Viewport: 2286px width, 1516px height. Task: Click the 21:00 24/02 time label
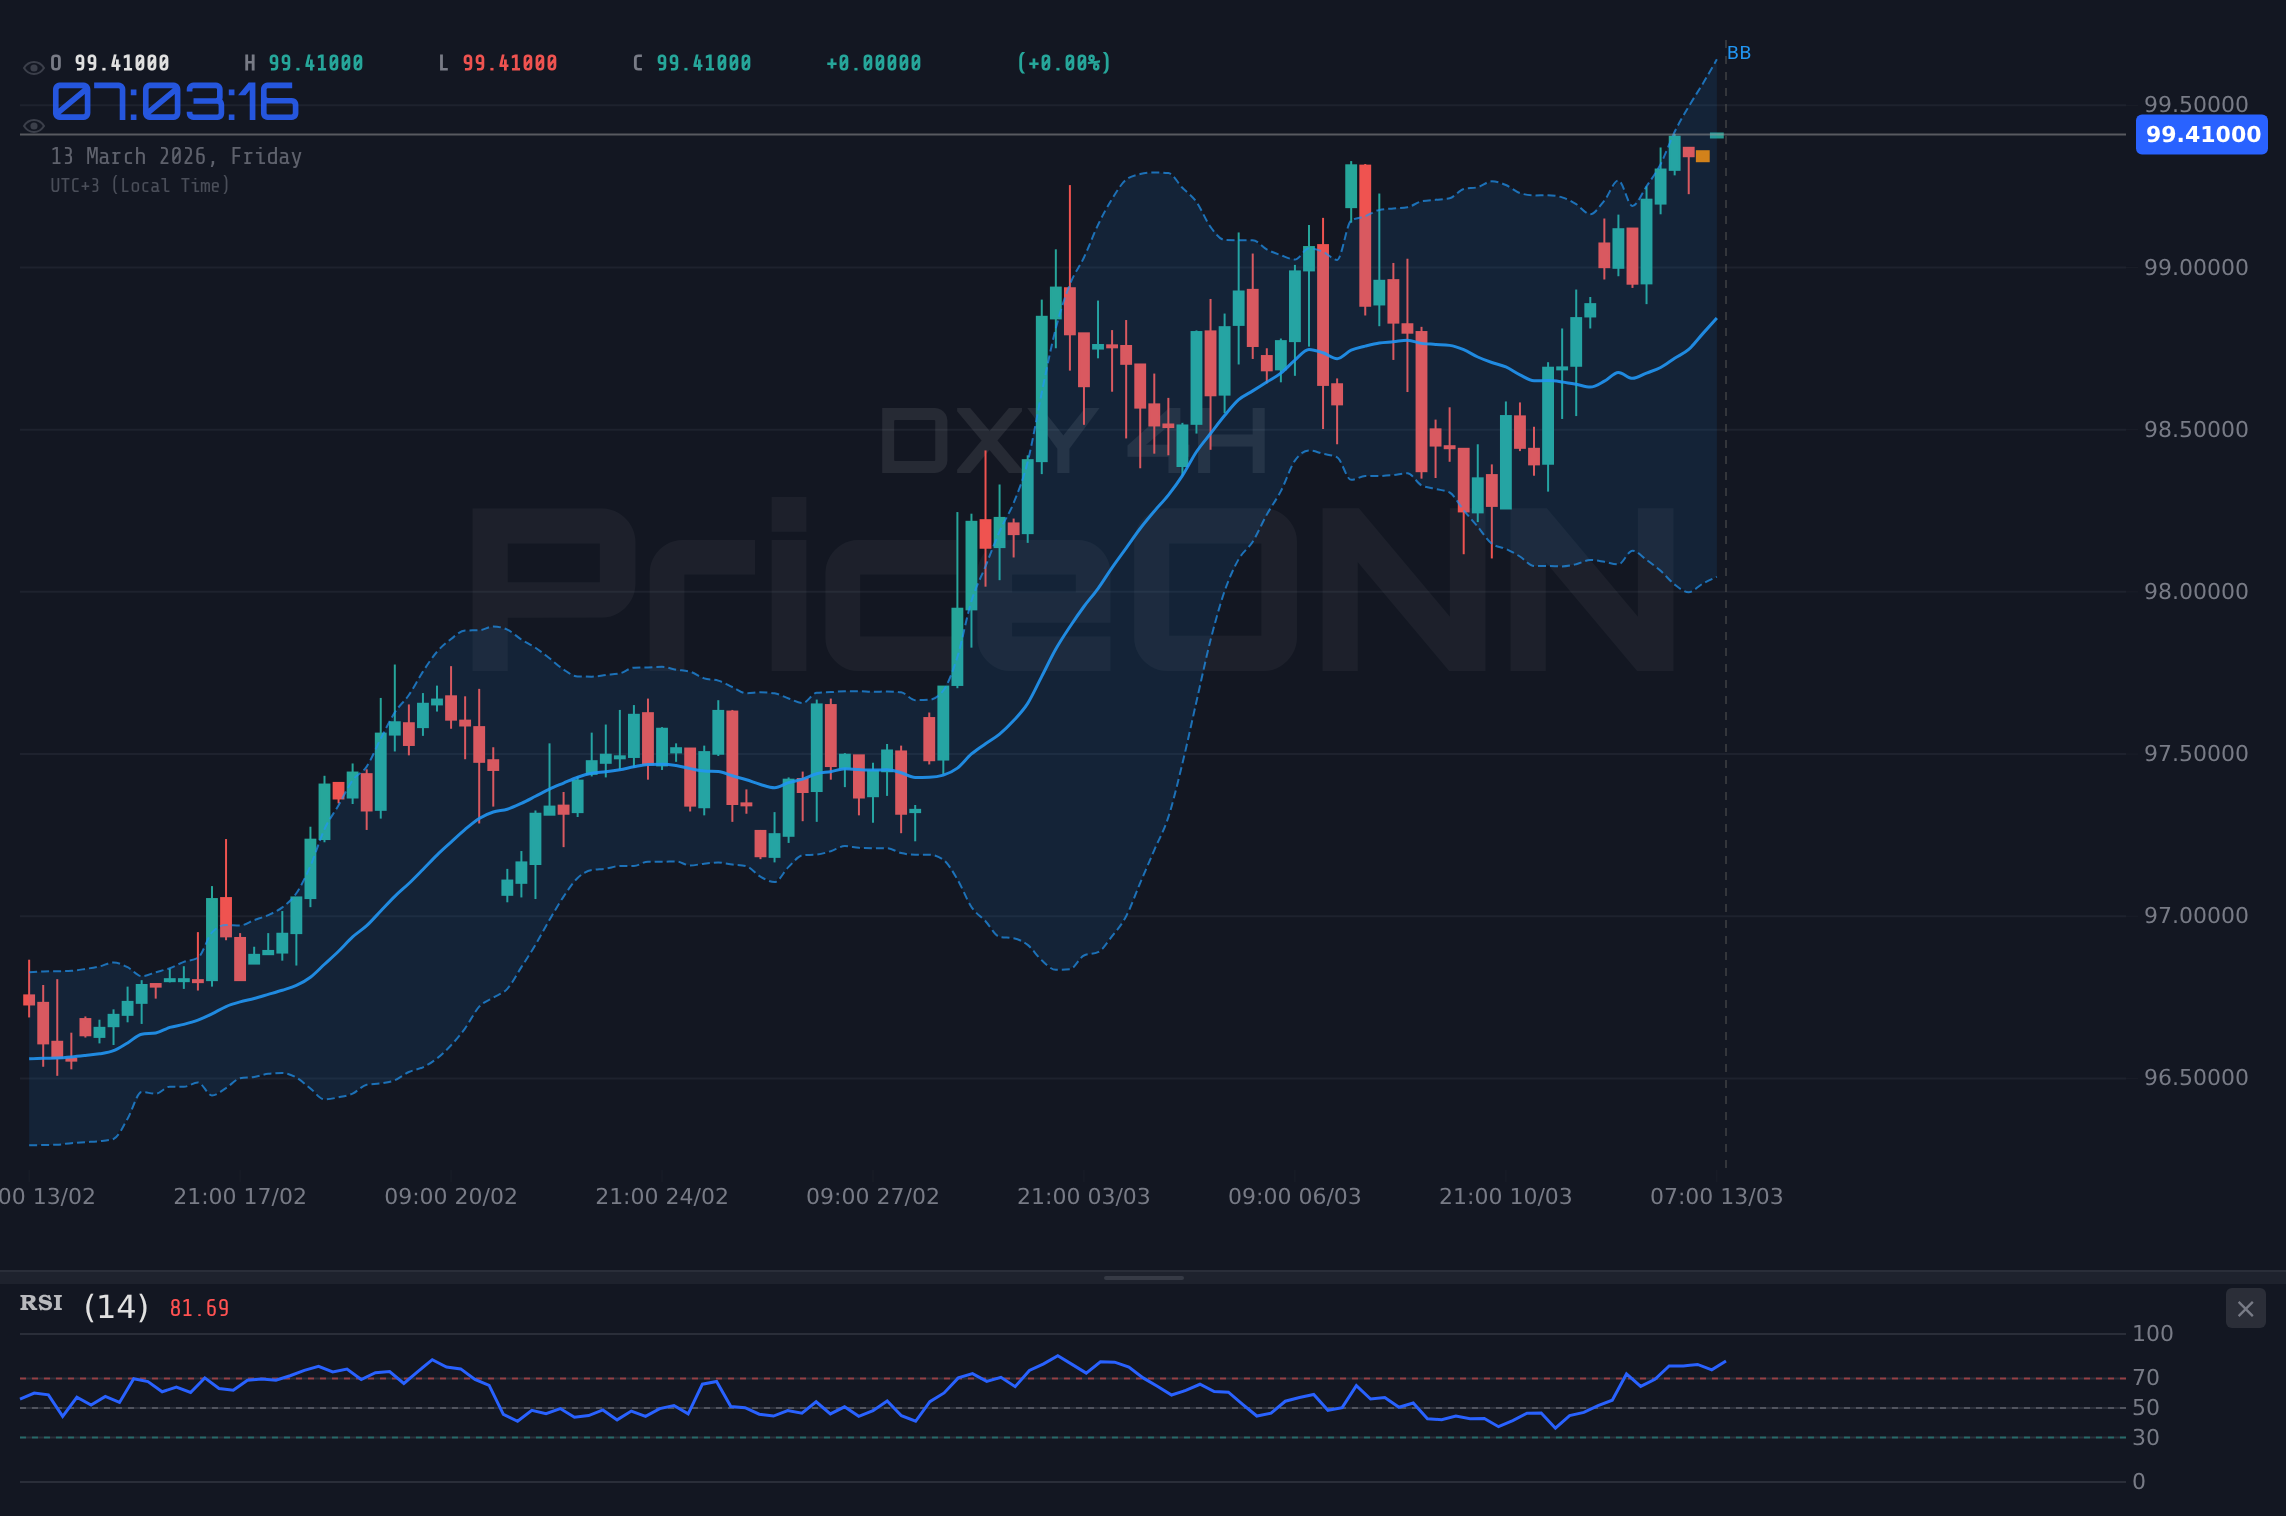(662, 1196)
